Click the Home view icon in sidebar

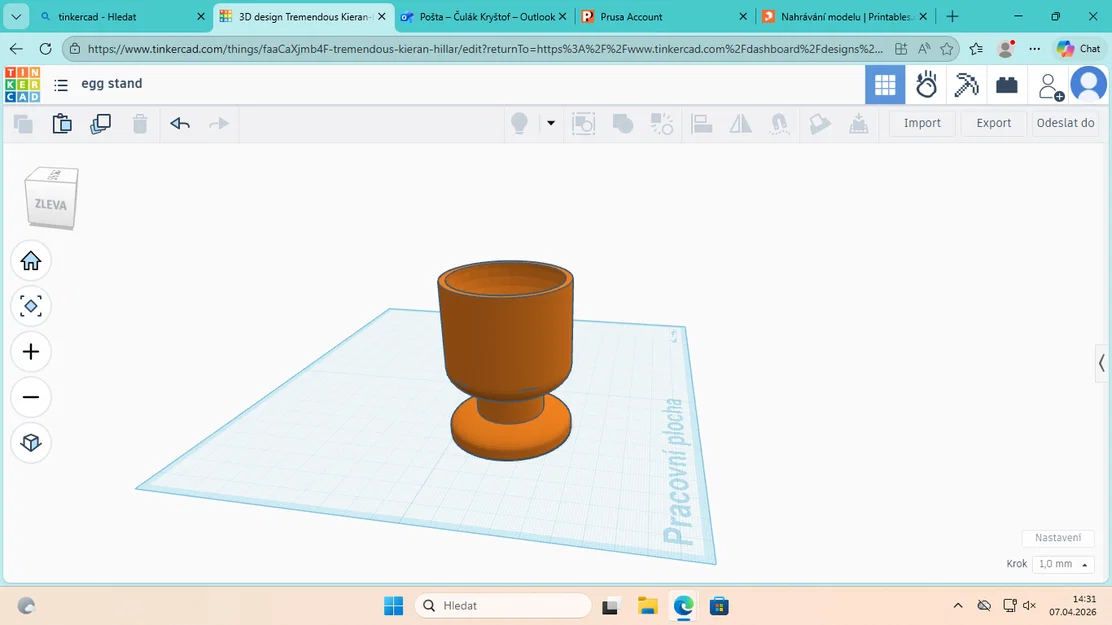pyautogui.click(x=31, y=260)
